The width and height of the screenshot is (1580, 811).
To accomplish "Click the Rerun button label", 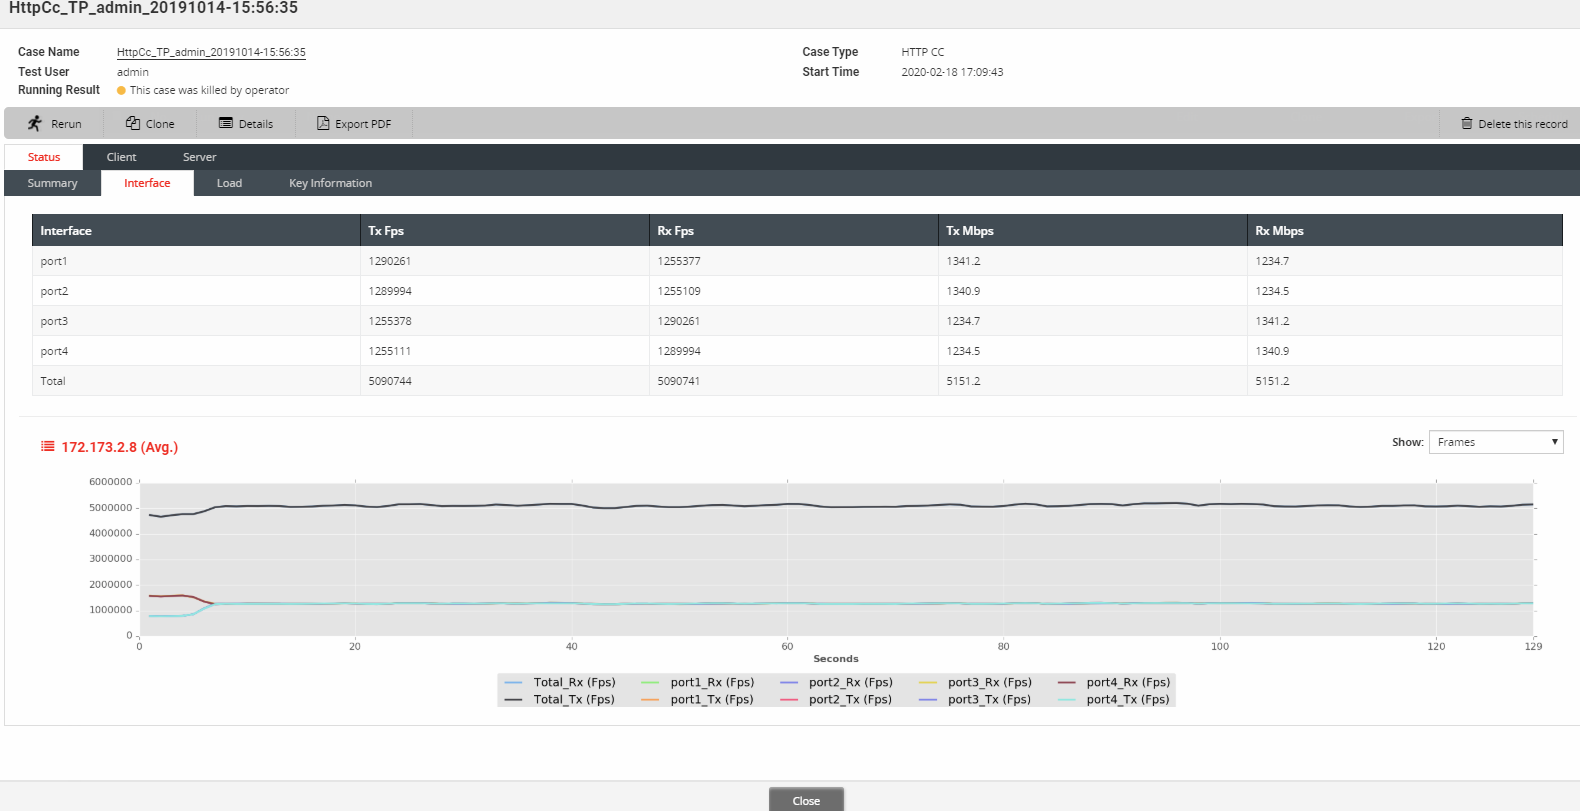I will [x=66, y=124].
